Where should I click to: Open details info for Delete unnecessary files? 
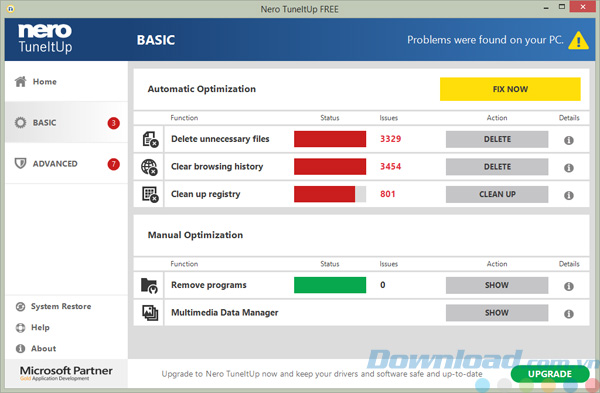click(569, 140)
